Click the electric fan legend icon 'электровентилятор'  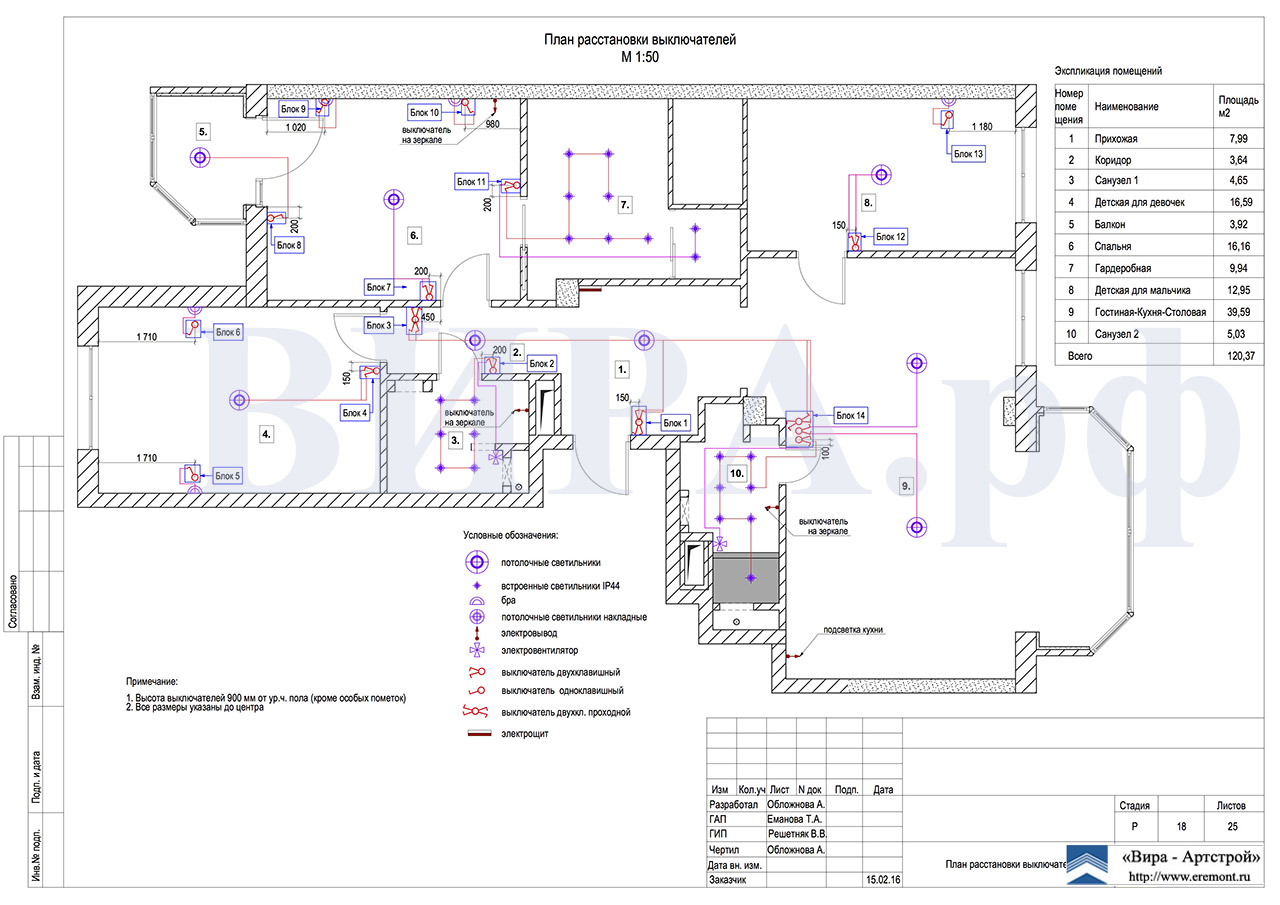(477, 650)
